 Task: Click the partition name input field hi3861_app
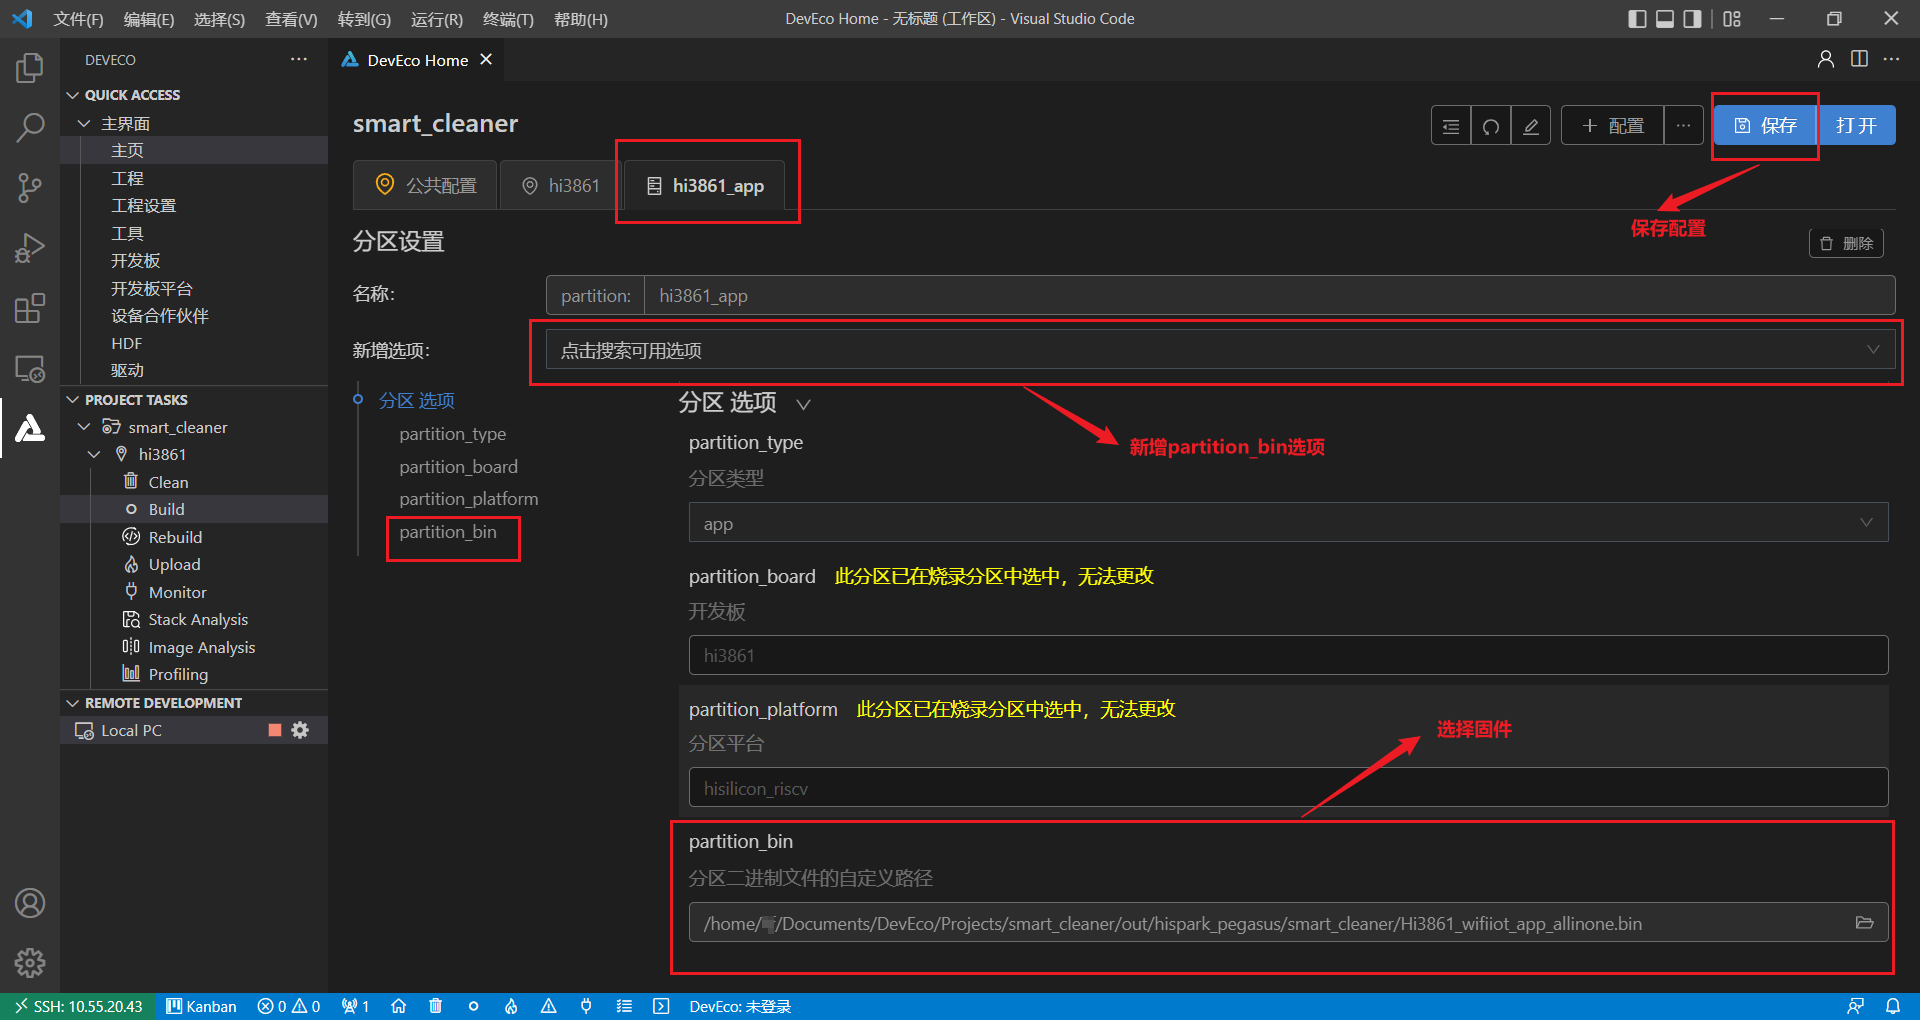tap(1269, 295)
